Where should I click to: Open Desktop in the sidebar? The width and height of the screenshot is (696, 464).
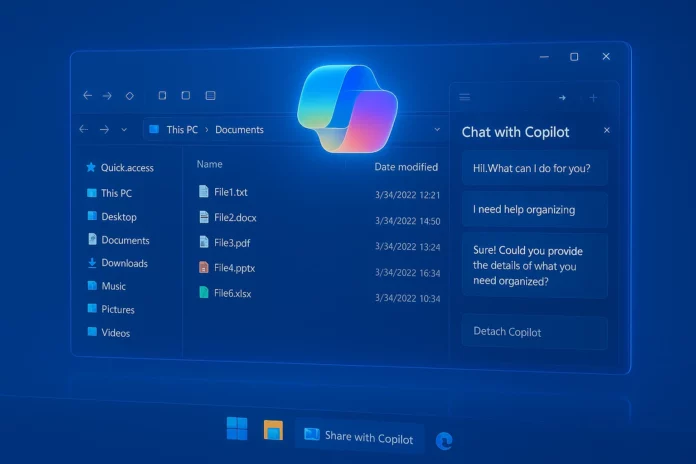(112, 217)
